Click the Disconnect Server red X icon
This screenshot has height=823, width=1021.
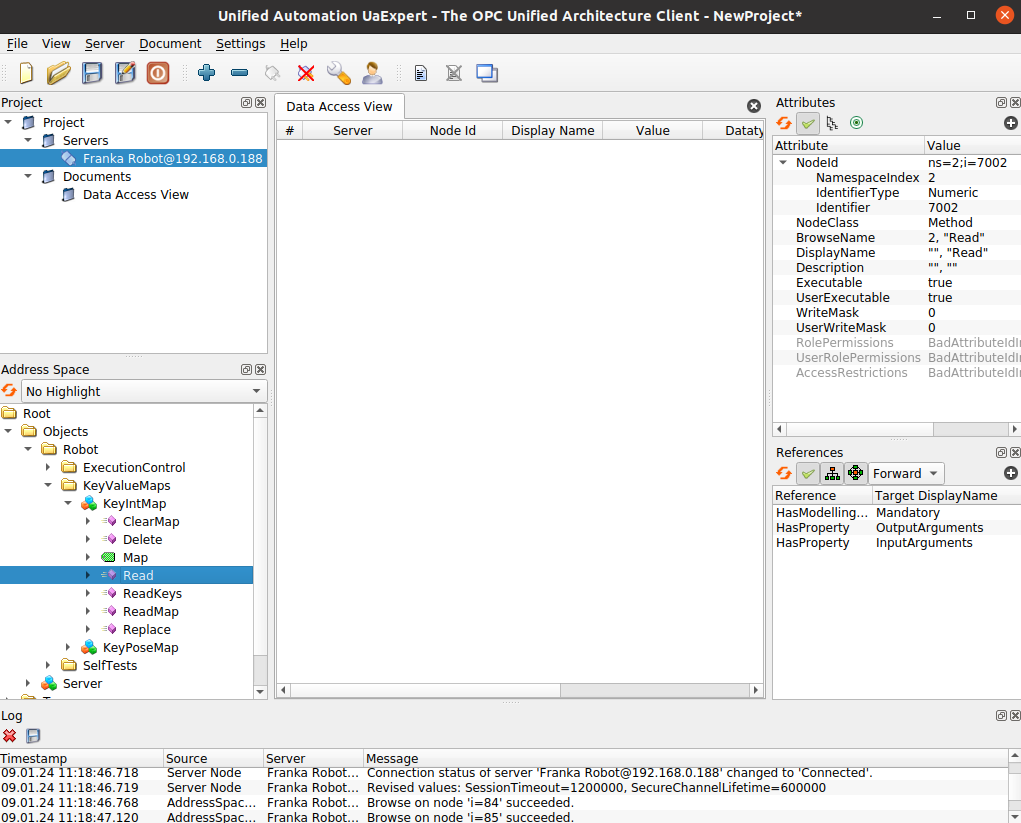tap(306, 73)
